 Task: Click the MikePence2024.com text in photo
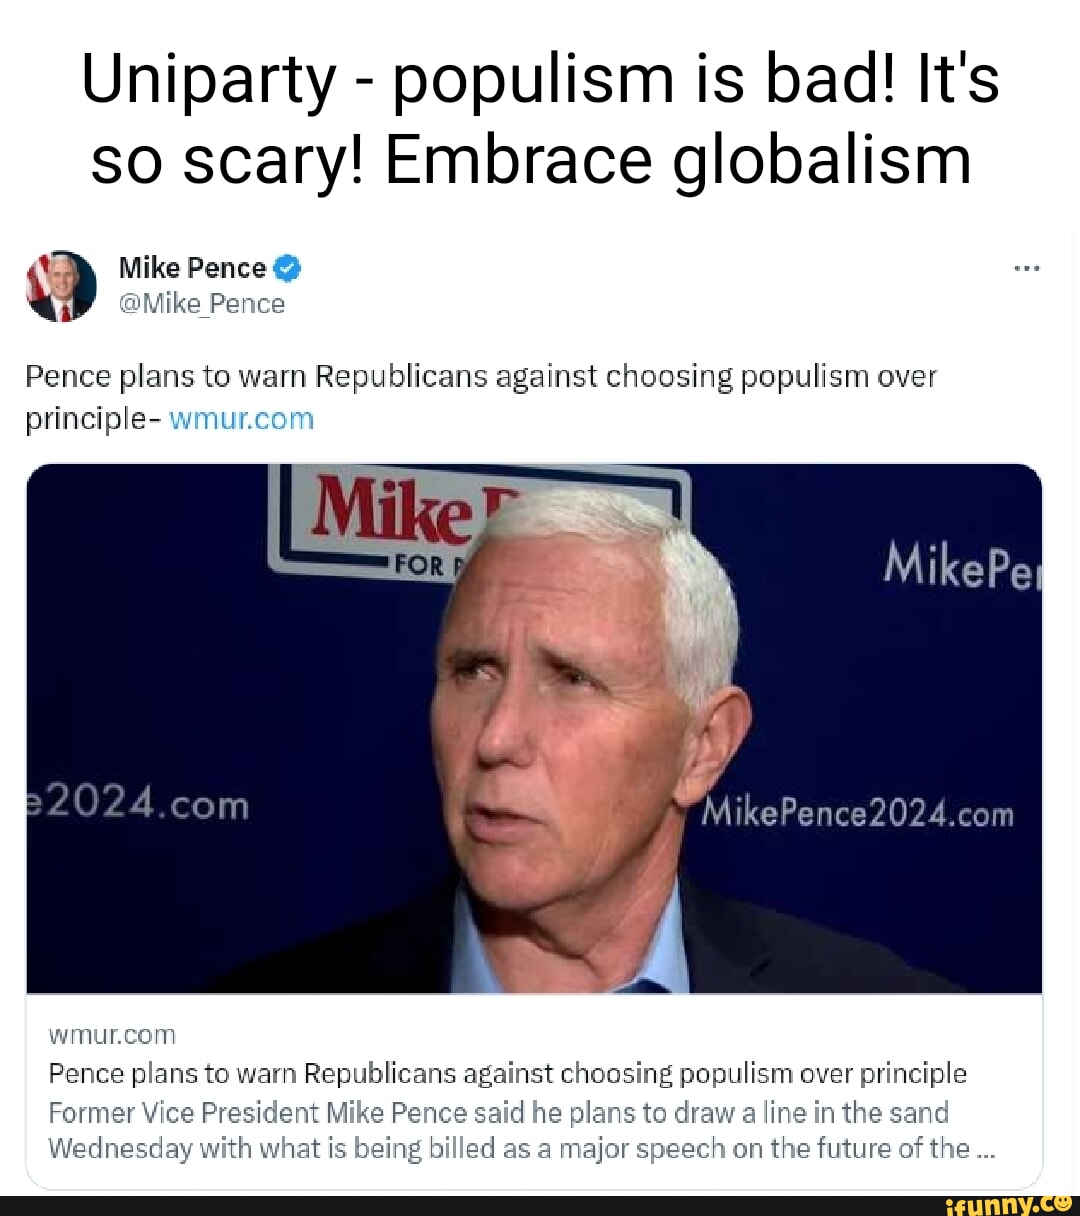pyautogui.click(x=857, y=813)
